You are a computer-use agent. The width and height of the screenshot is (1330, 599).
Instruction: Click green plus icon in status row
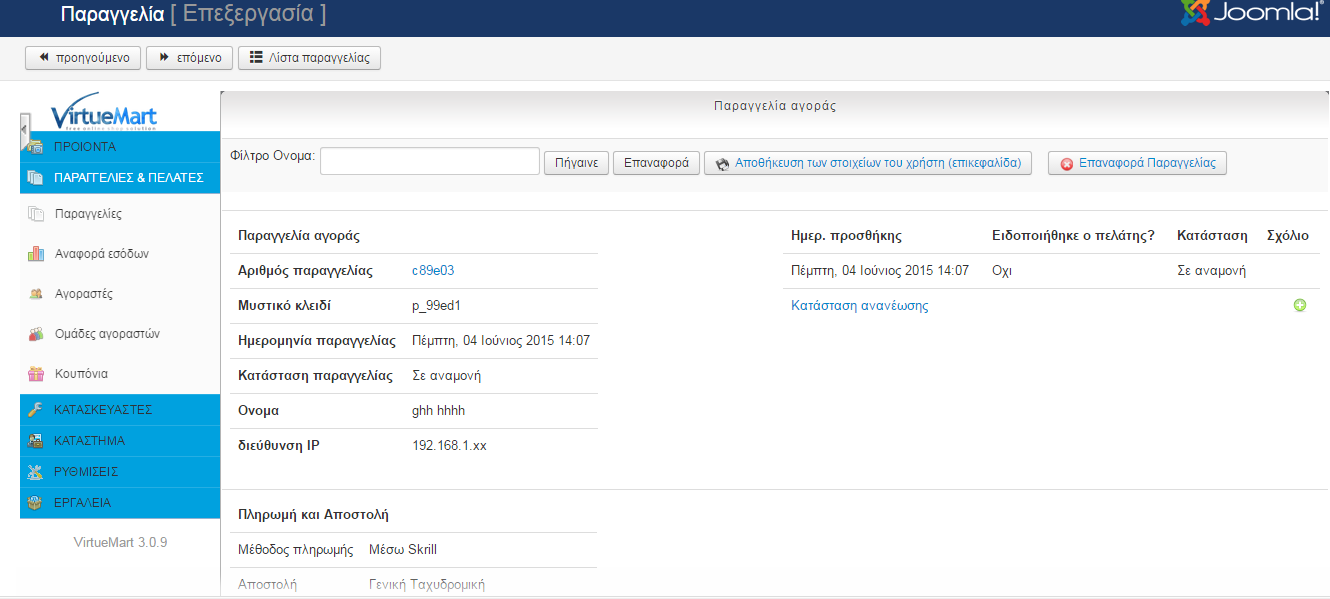pos(1300,305)
